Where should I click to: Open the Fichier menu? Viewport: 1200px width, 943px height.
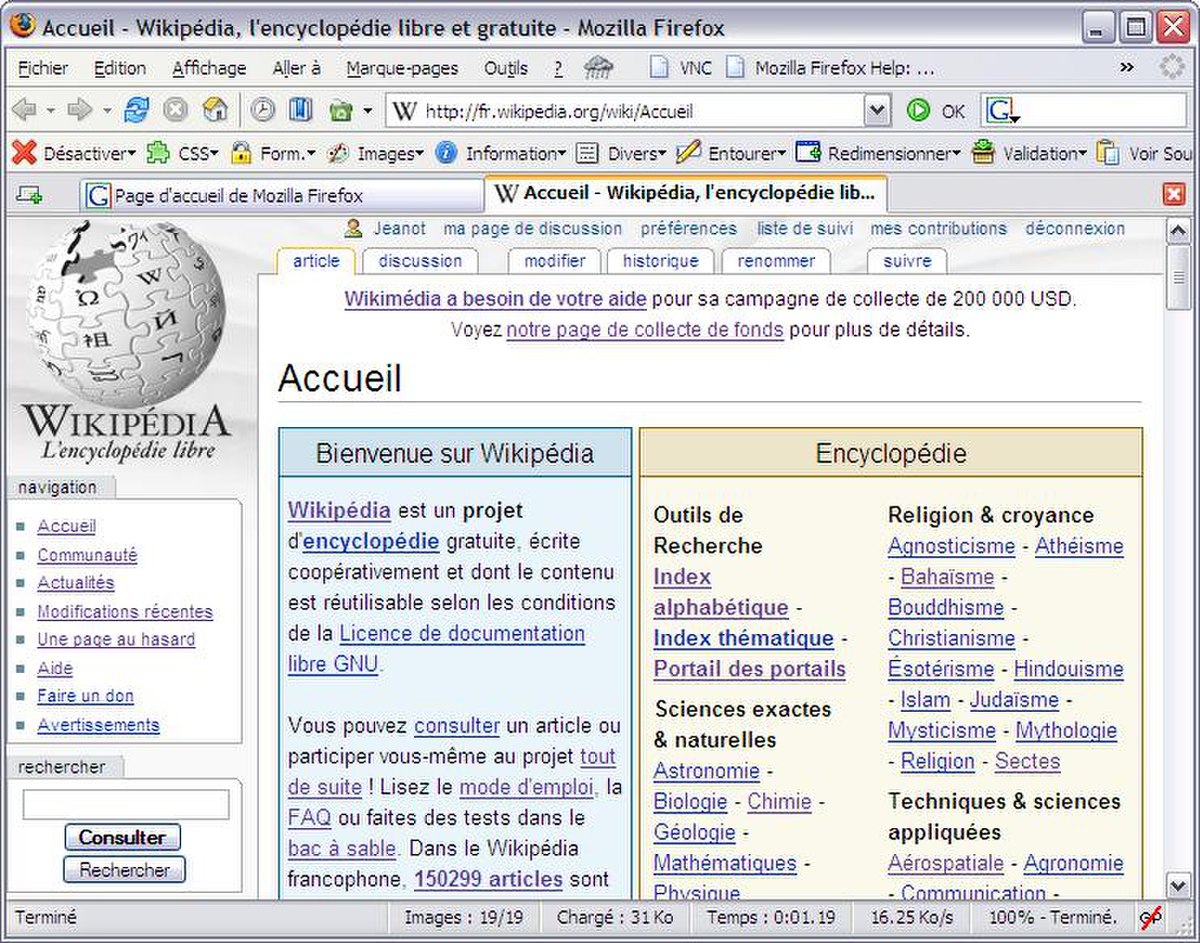pyautogui.click(x=43, y=68)
